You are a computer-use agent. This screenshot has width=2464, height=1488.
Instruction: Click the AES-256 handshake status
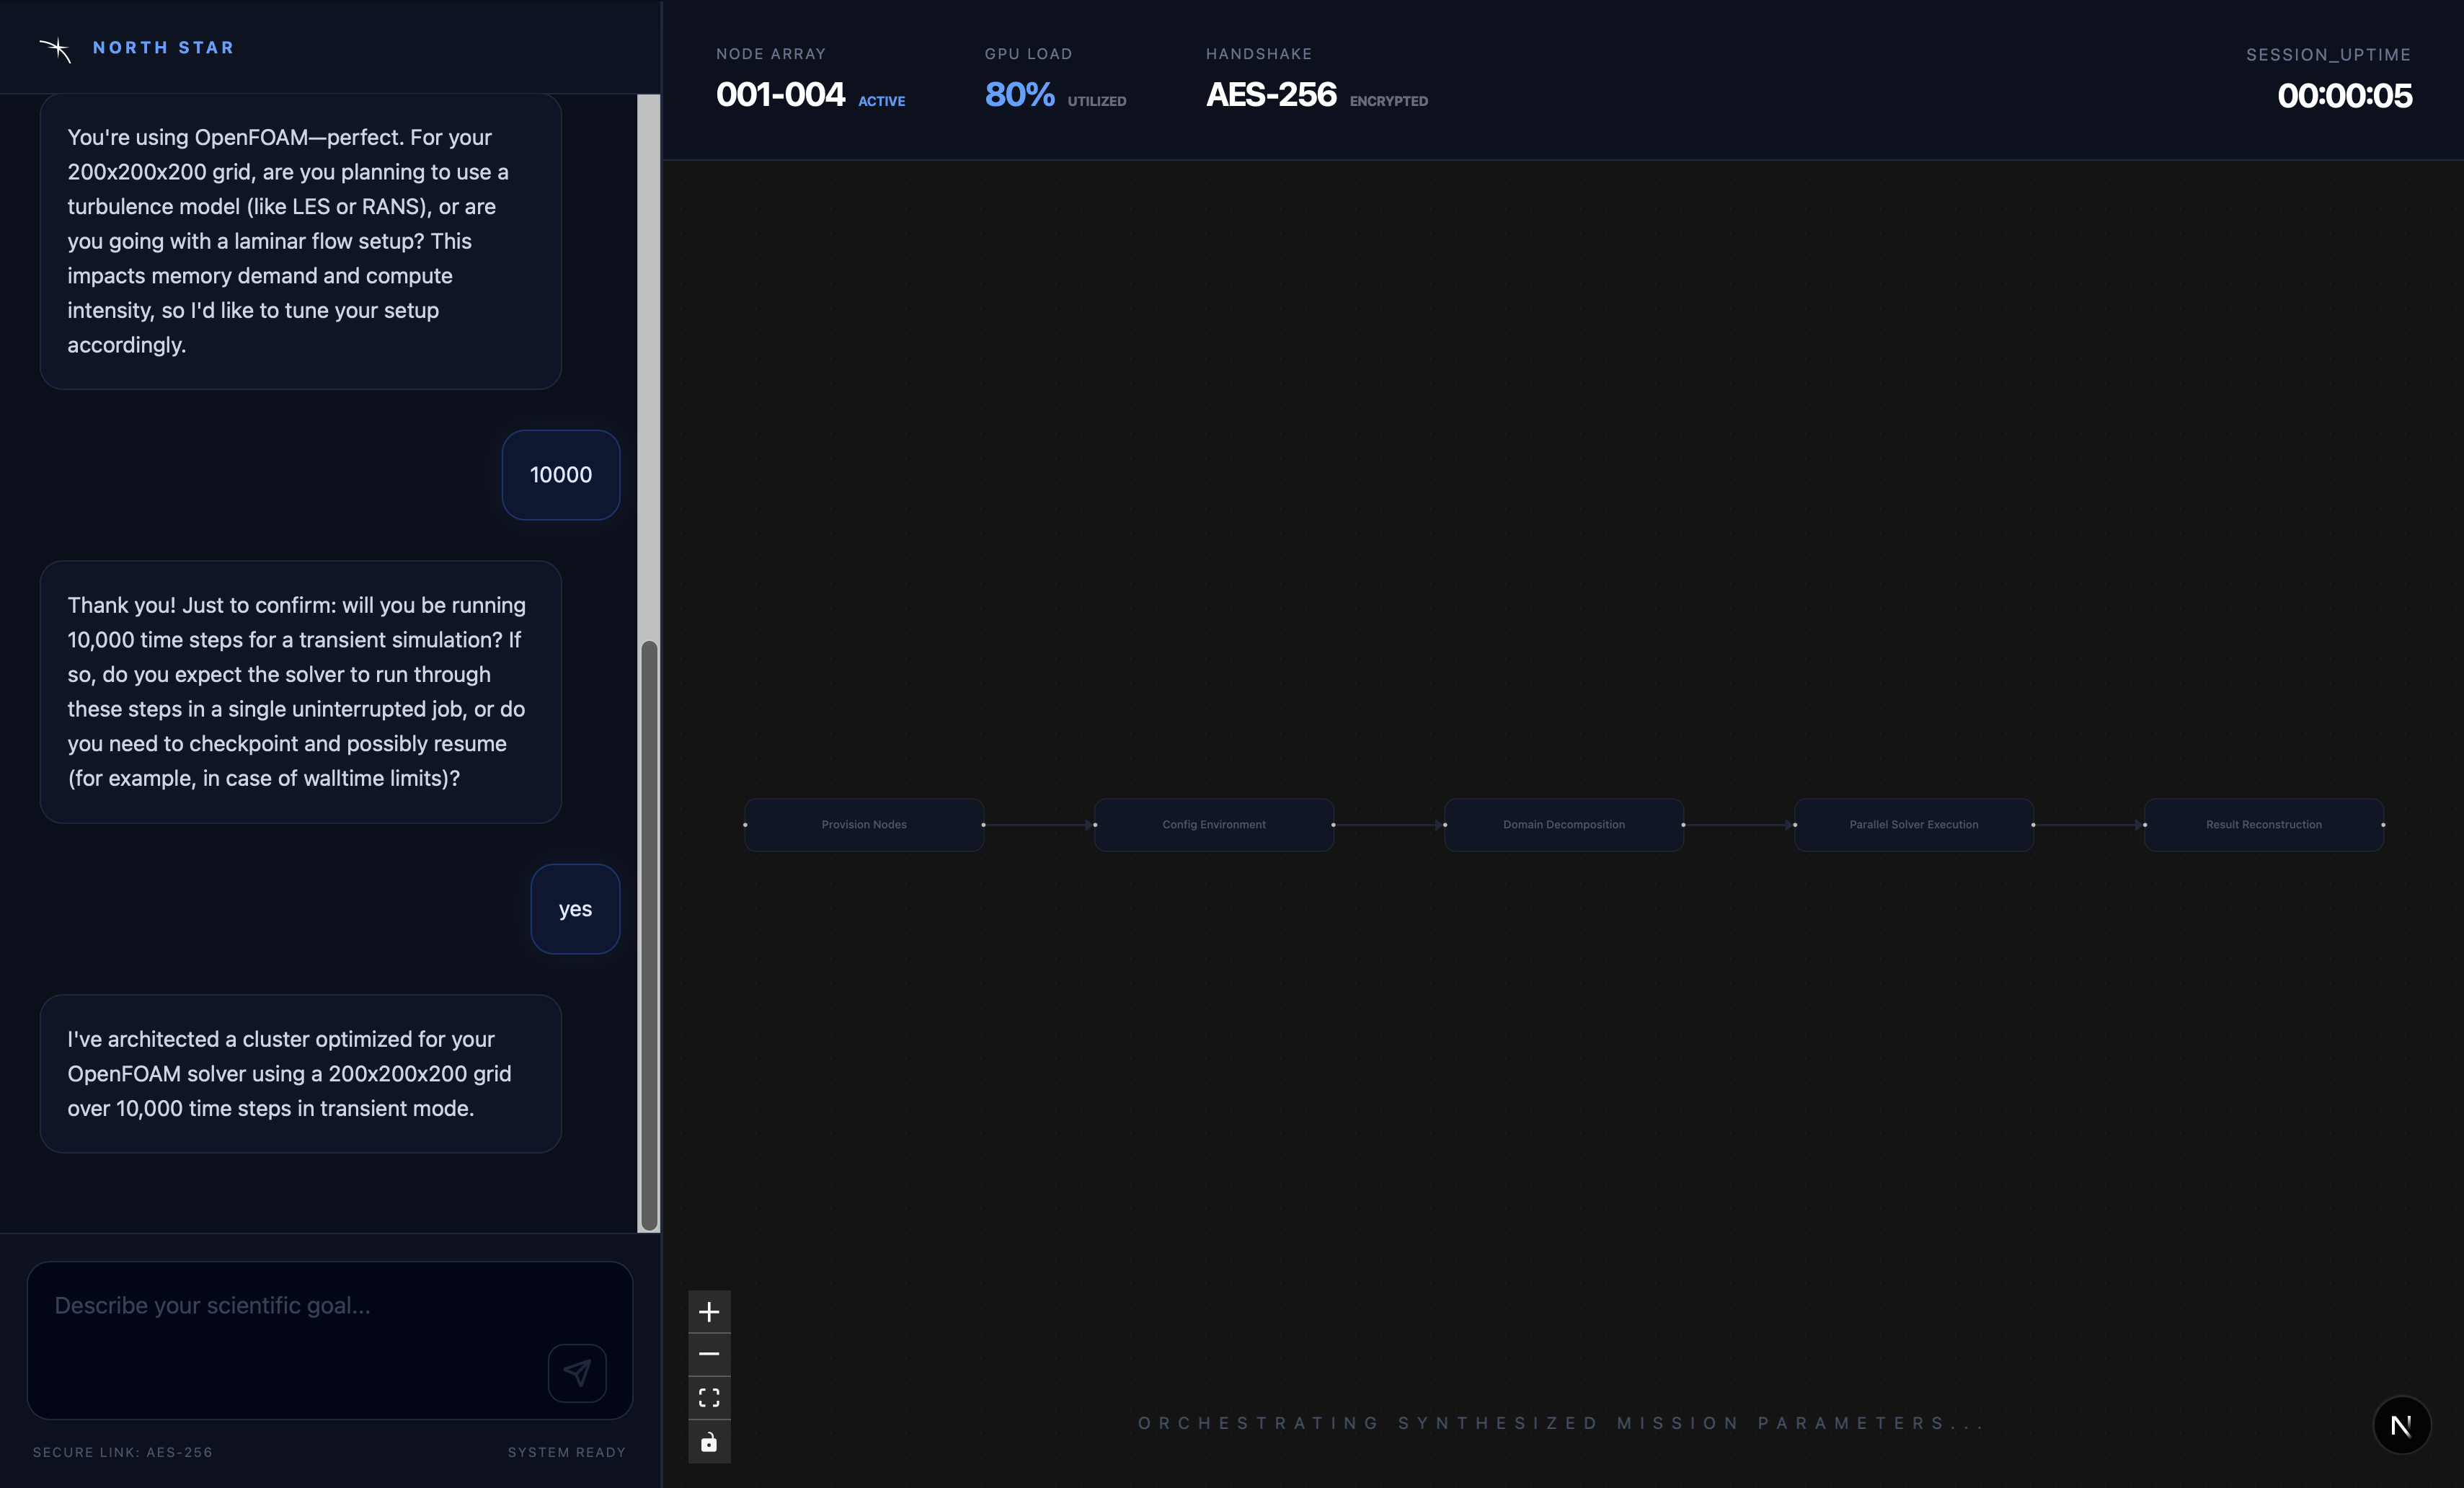point(1270,95)
